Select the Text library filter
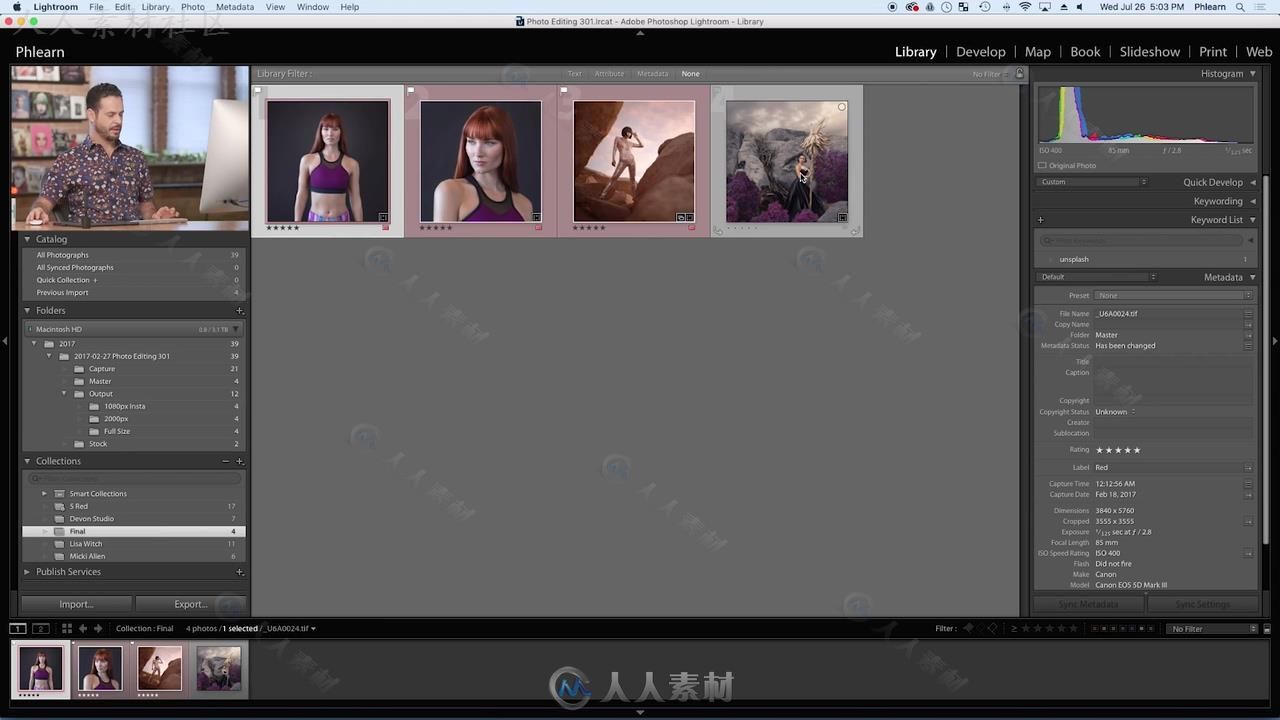The width and height of the screenshot is (1280, 720). 574,74
